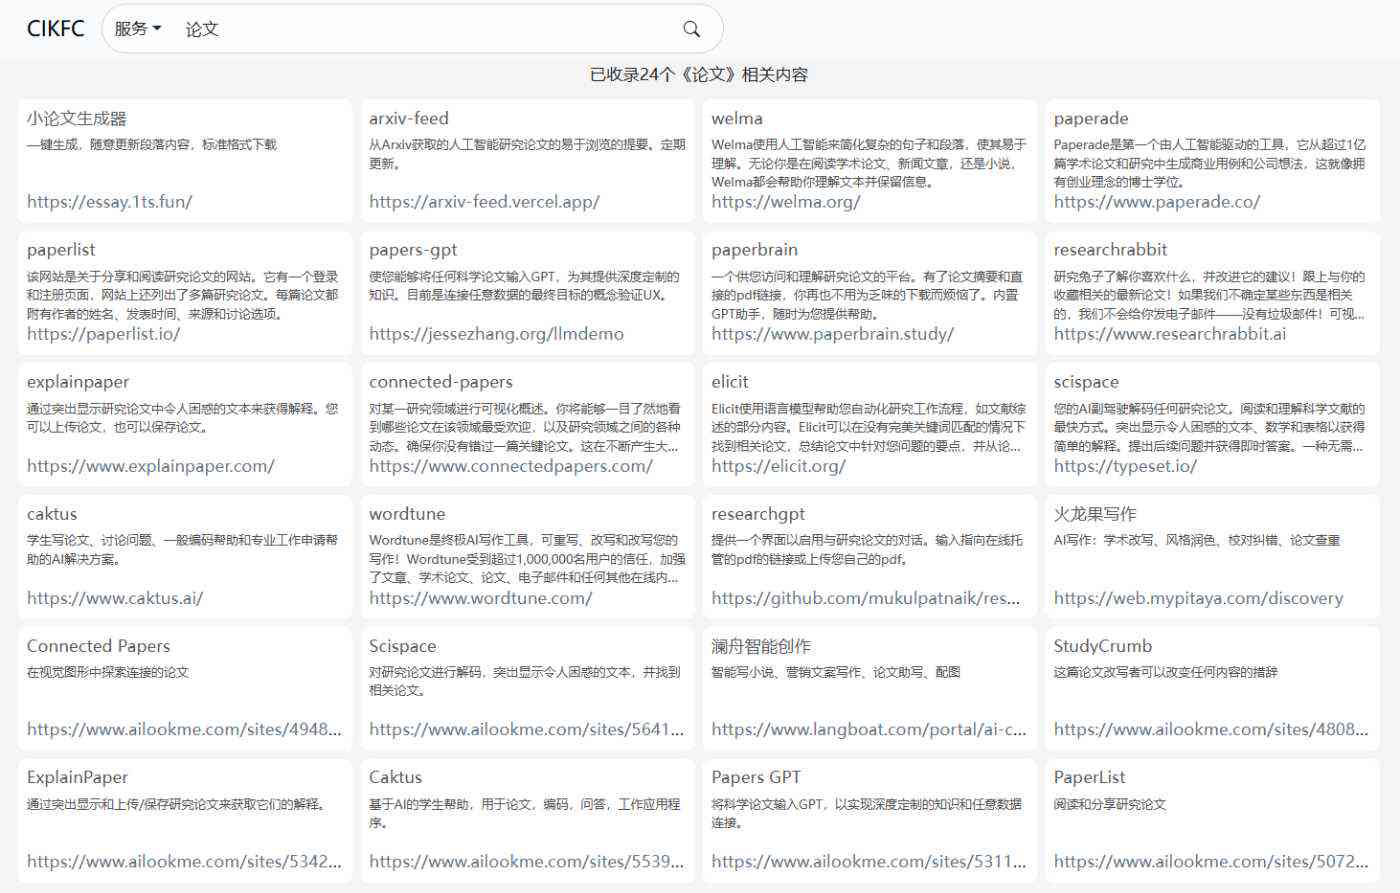This screenshot has height=893, width=1400.
Task: Visit https://jessezhang.org/llmdemo
Action: coord(496,334)
